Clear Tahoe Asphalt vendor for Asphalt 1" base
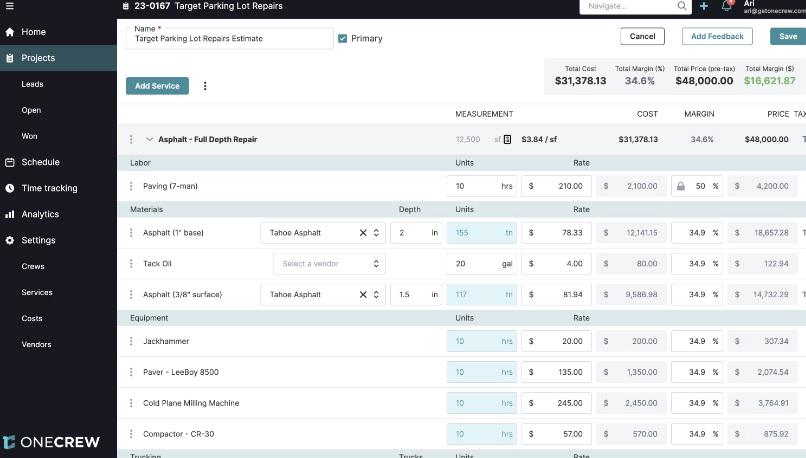Image resolution: width=806 pixels, height=458 pixels. [x=363, y=233]
